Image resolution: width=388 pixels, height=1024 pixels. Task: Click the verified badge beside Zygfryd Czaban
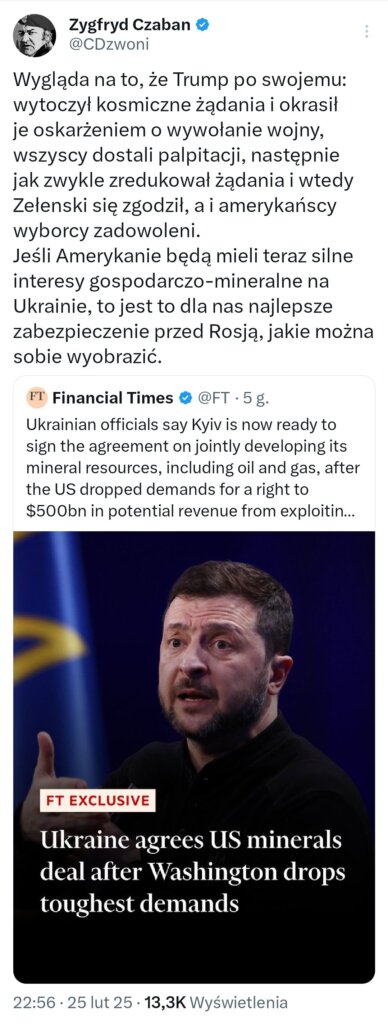pyautogui.click(x=203, y=25)
